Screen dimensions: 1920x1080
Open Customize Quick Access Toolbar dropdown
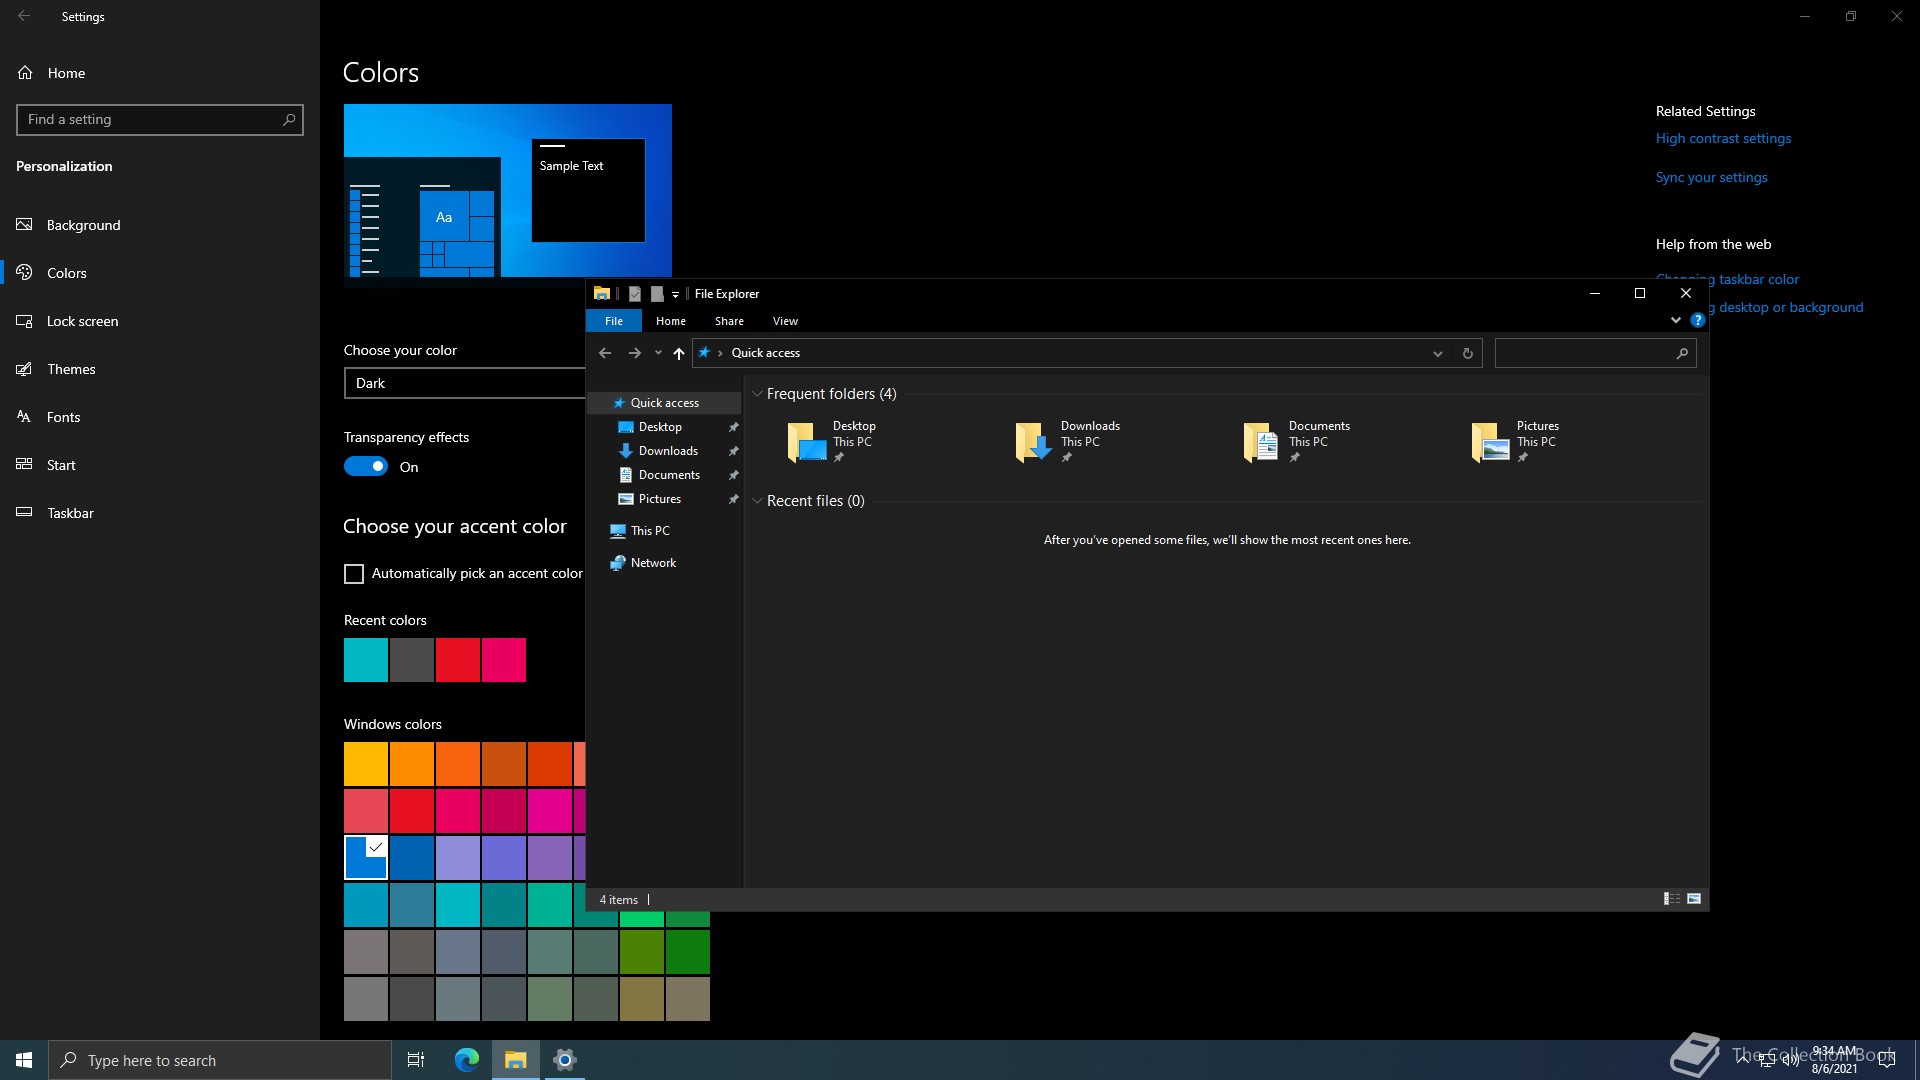676,294
